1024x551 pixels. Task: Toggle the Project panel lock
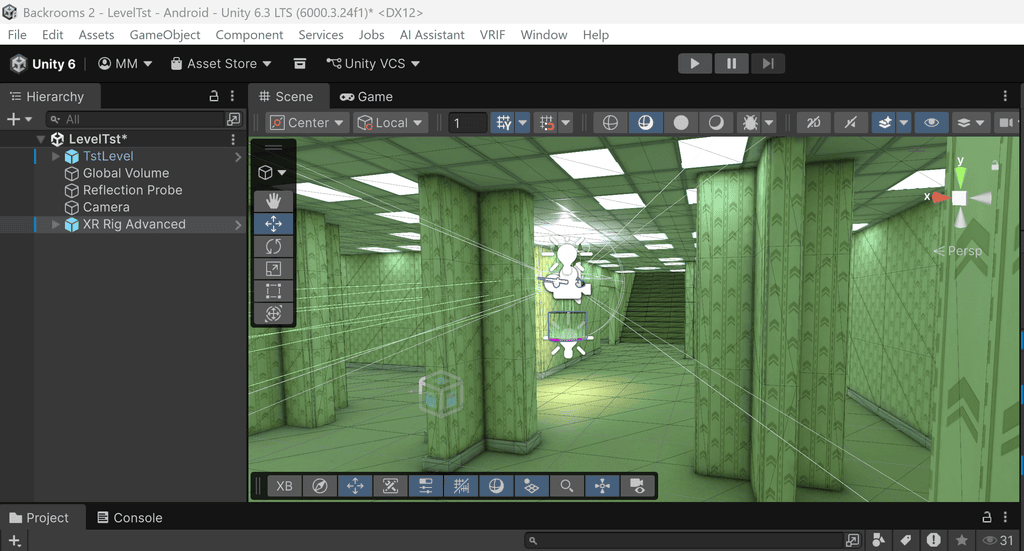[x=987, y=517]
